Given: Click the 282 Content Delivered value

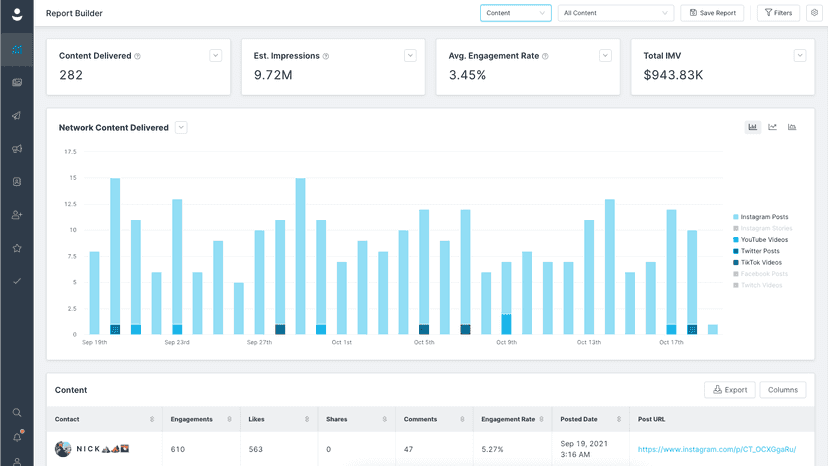Looking at the screenshot, I should click(x=71, y=75).
